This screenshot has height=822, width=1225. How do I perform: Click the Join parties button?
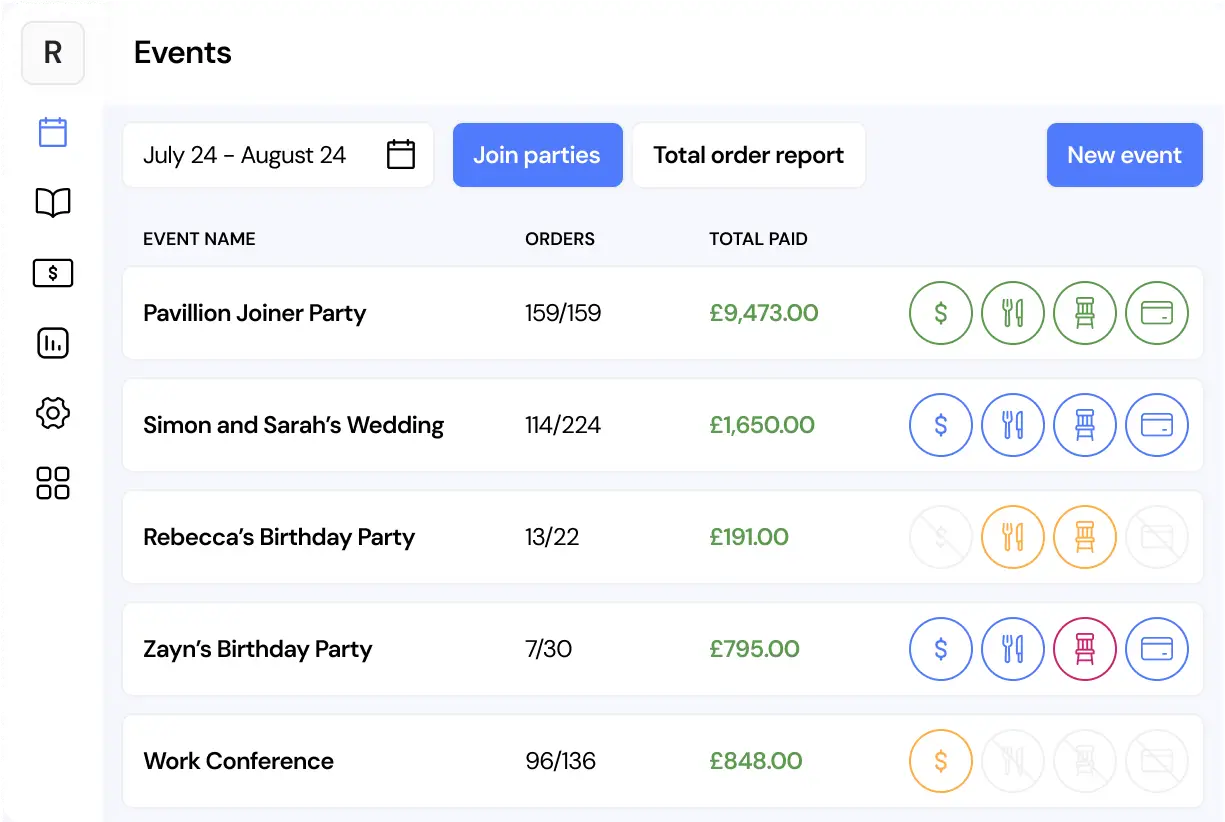537,155
